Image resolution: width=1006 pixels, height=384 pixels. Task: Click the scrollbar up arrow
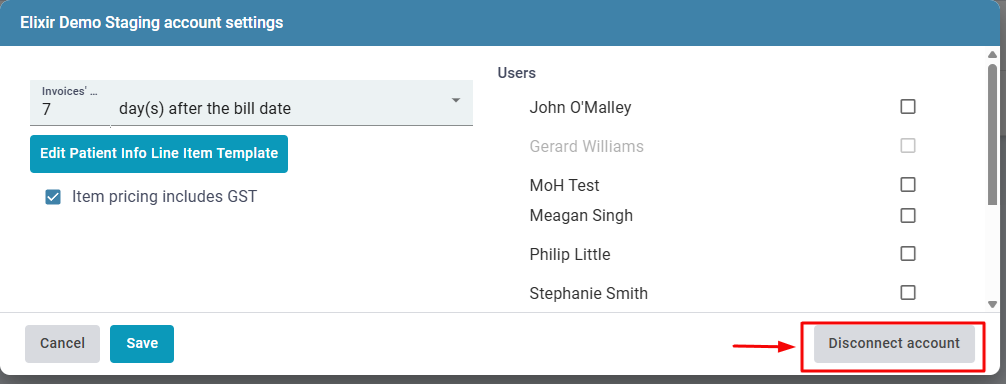pyautogui.click(x=993, y=54)
